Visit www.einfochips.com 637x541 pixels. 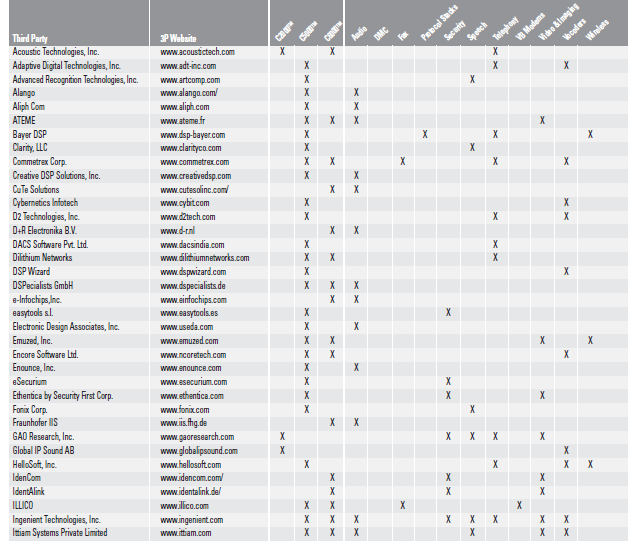click(193, 300)
